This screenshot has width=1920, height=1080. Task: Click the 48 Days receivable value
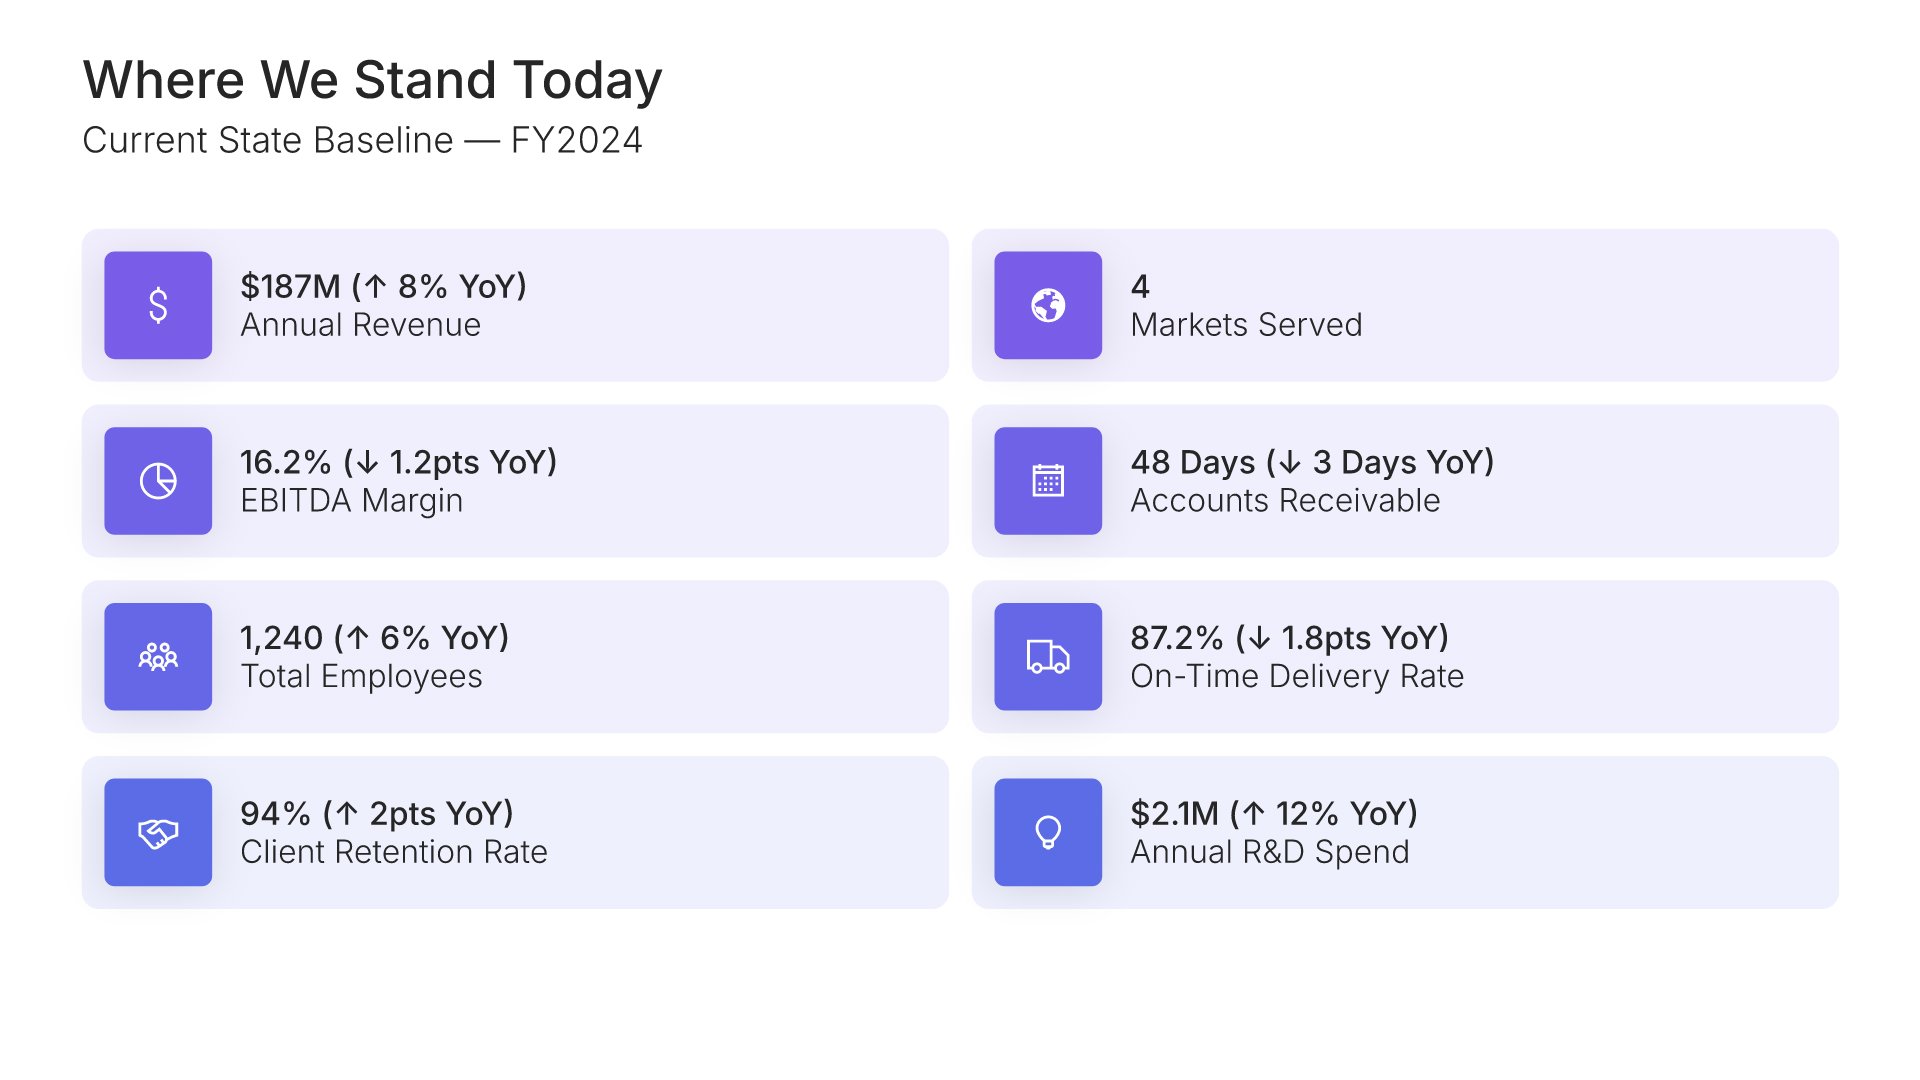click(1312, 462)
